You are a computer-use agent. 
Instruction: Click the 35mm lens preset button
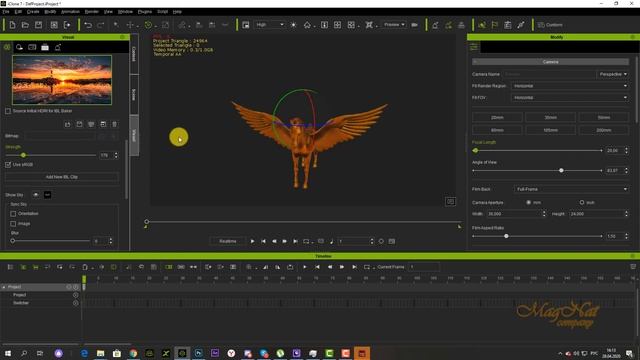coord(550,118)
